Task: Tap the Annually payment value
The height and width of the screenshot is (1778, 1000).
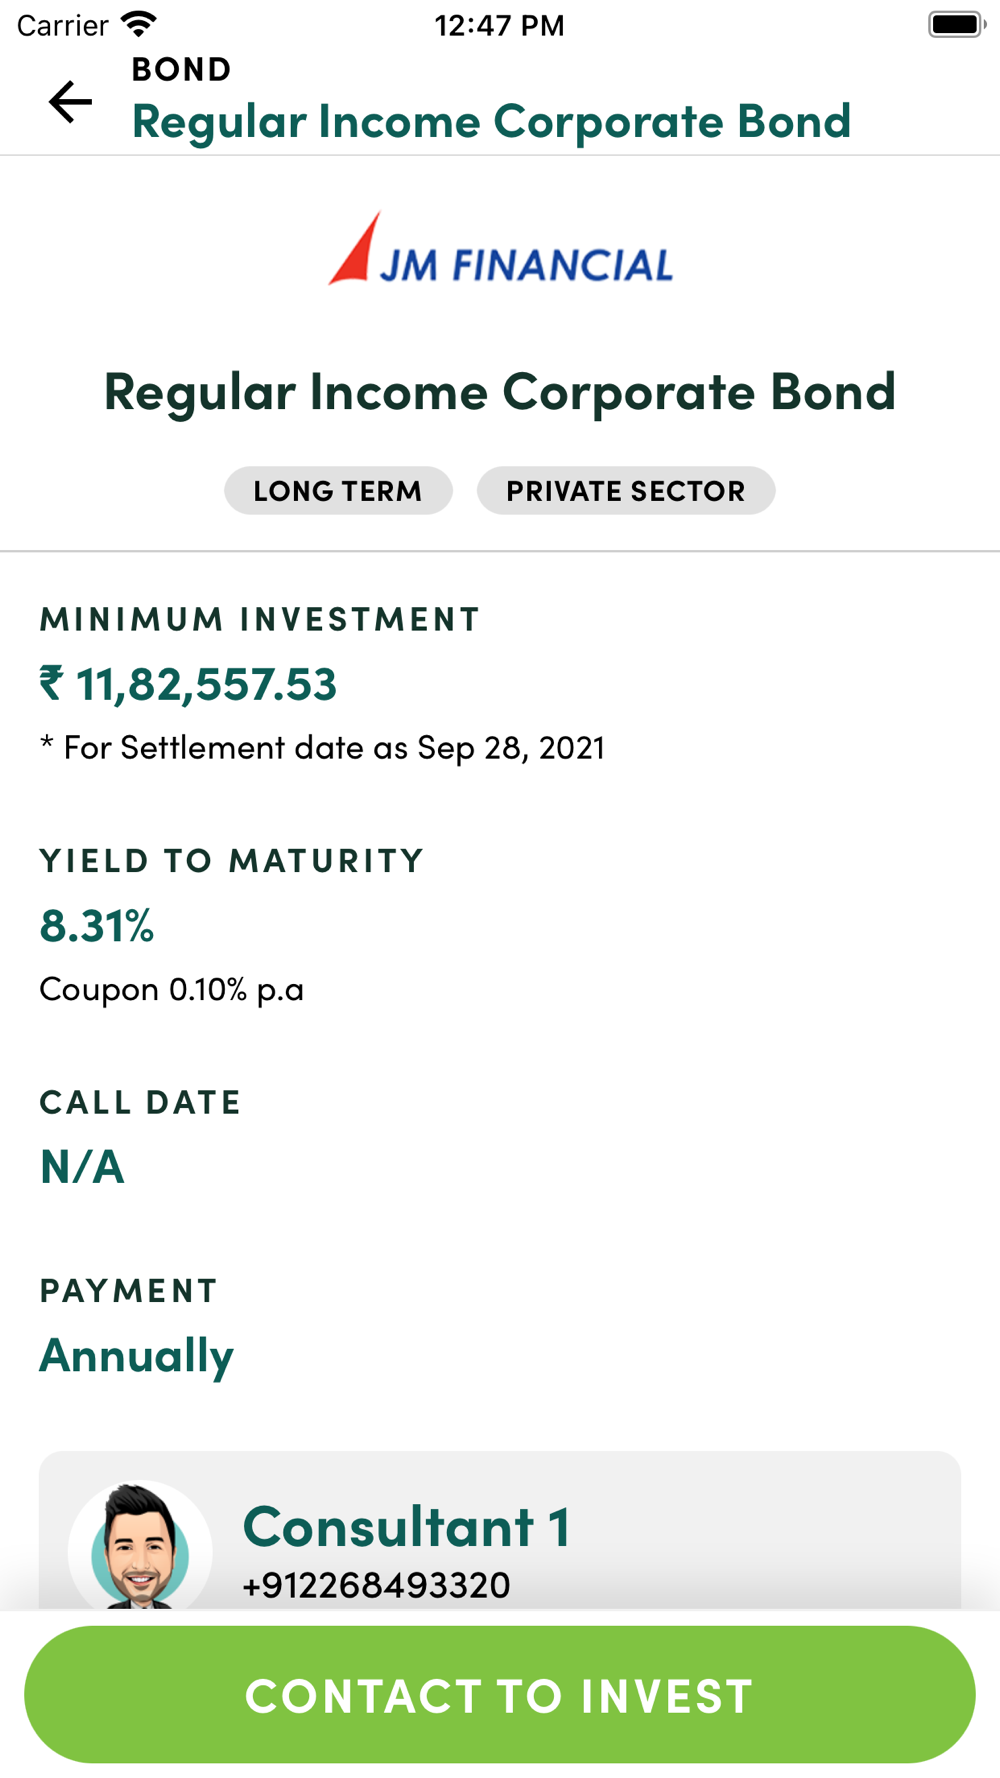Action: (x=136, y=1356)
